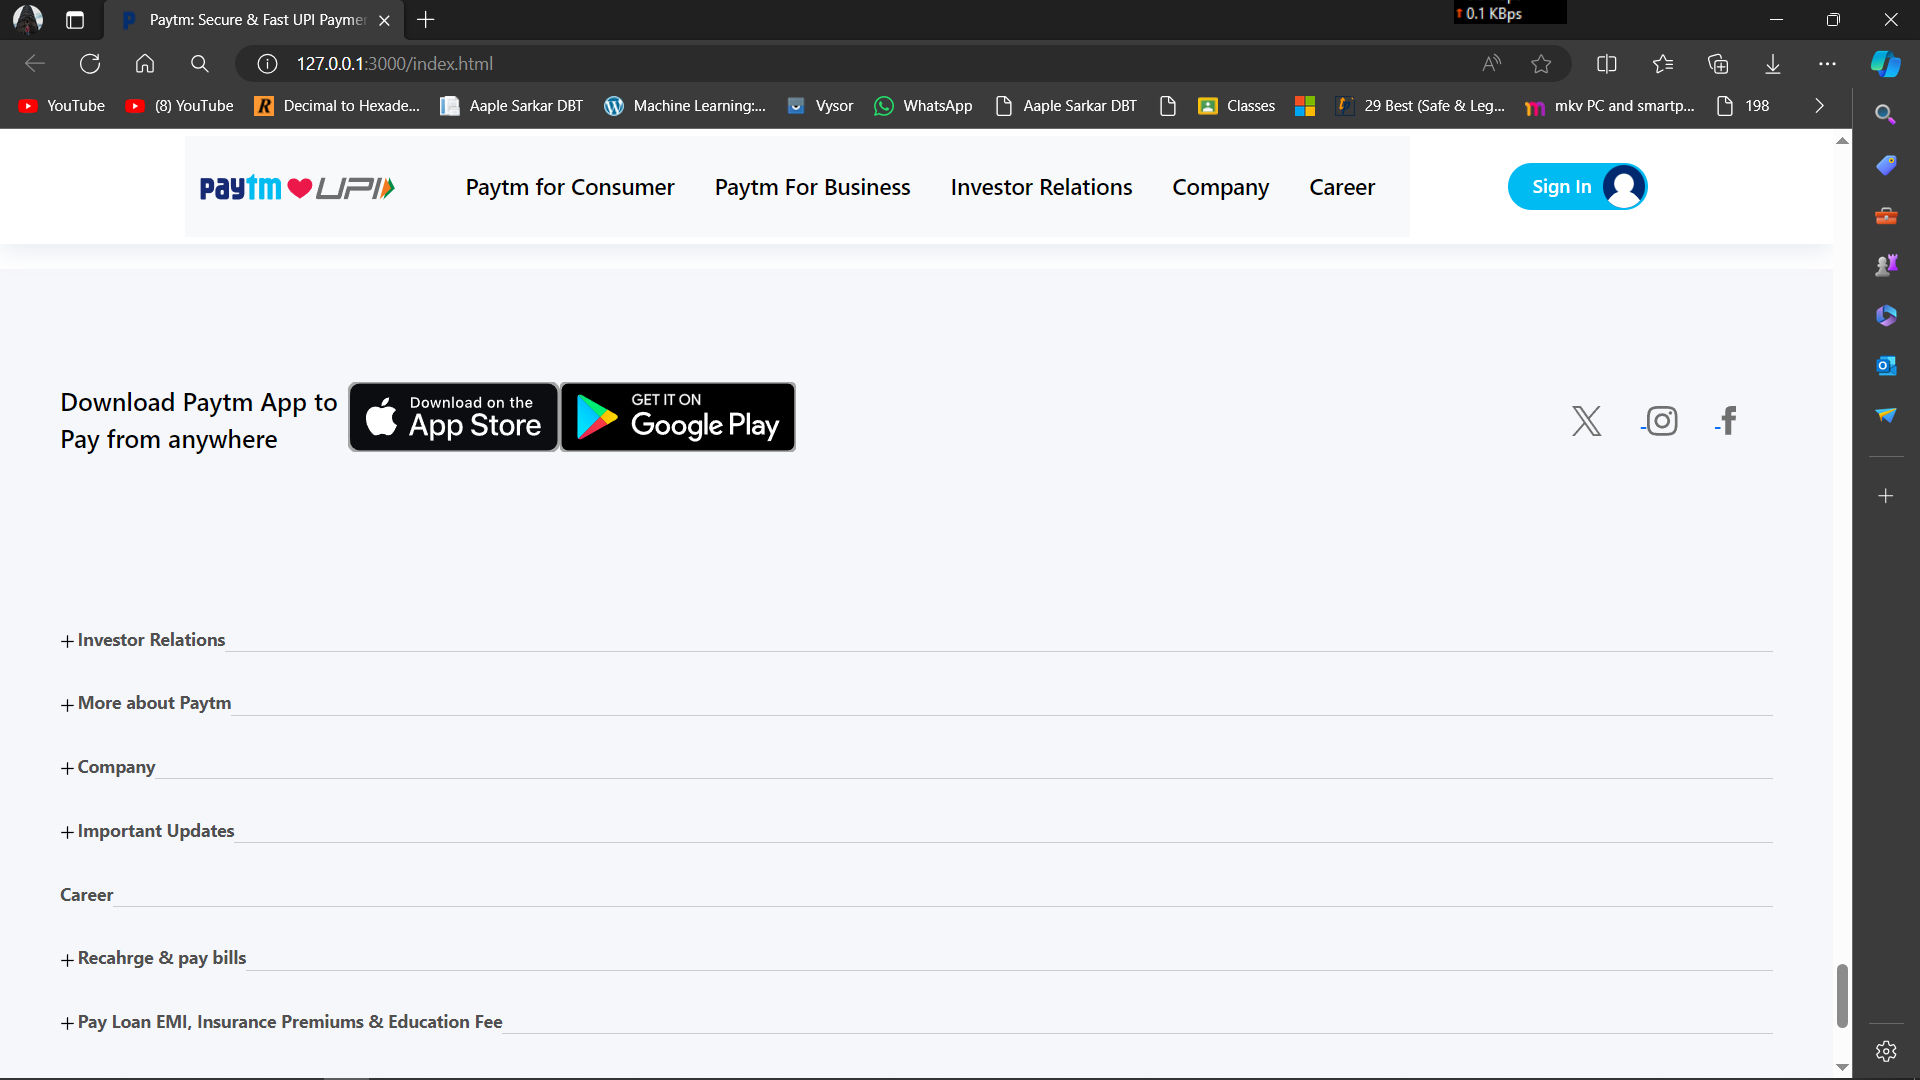1920x1080 pixels.
Task: Open the browser downloads icon
Action: tap(1772, 64)
